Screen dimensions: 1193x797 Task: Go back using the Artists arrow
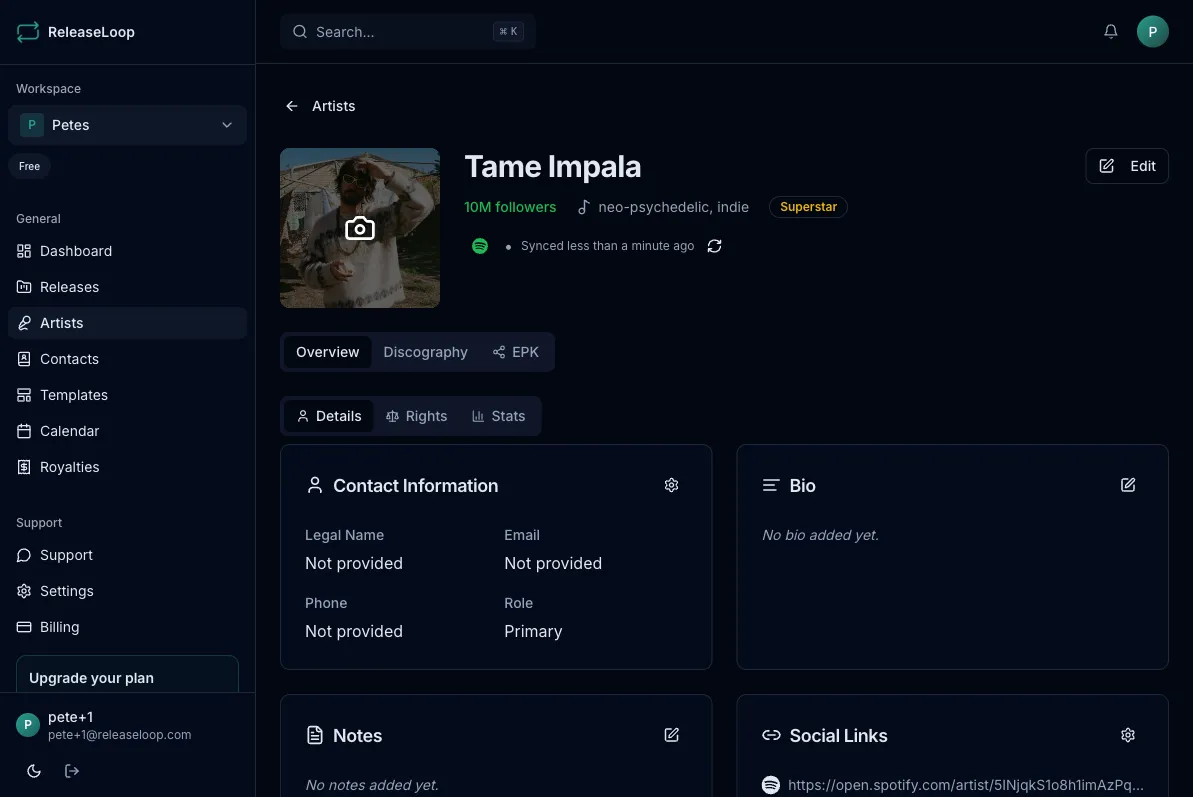tap(291, 106)
